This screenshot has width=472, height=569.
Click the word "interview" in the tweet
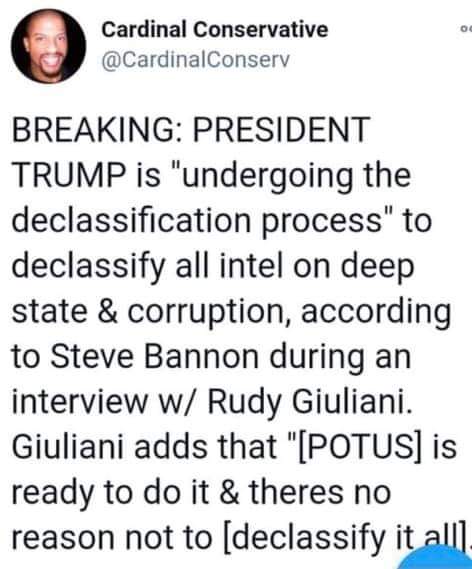click(80, 402)
